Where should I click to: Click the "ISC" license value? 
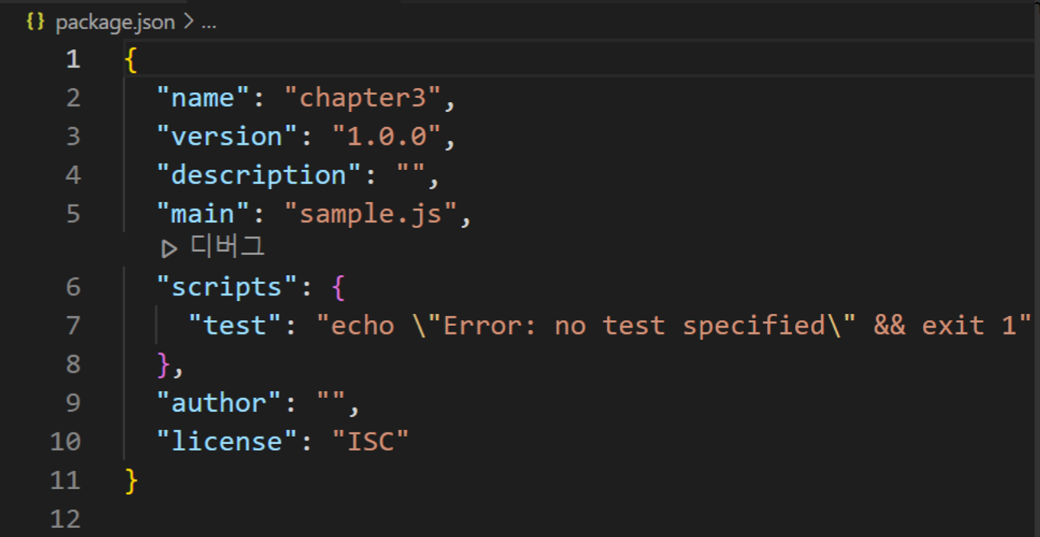(371, 442)
